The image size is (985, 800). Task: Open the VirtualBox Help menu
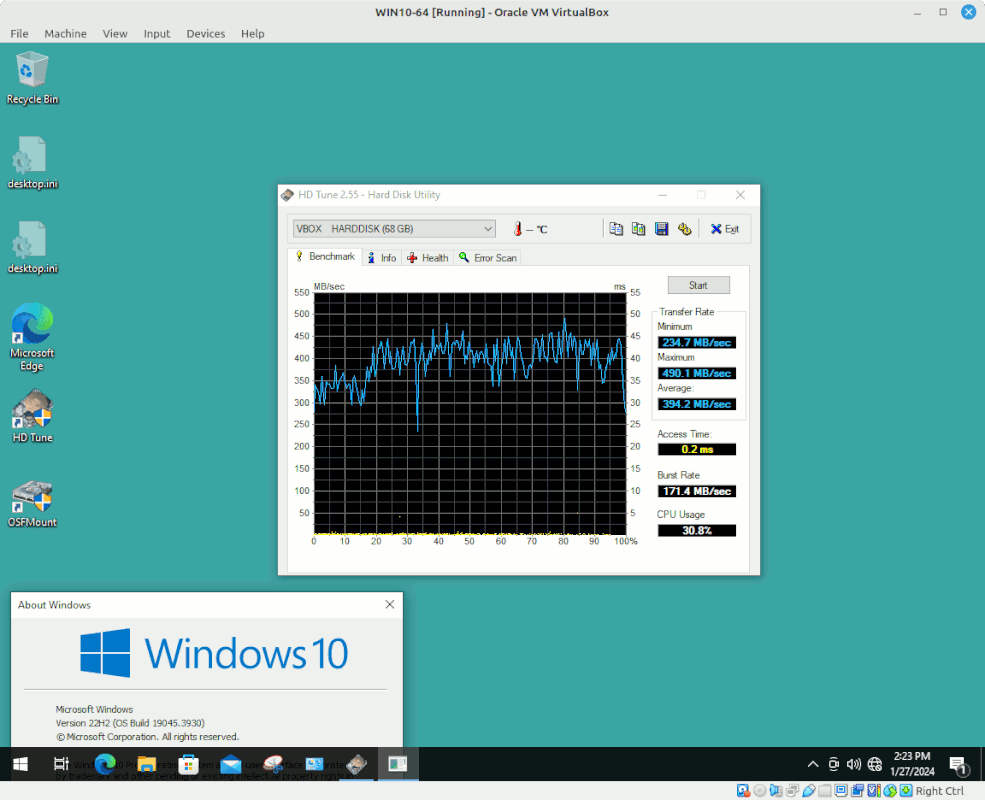click(x=253, y=33)
